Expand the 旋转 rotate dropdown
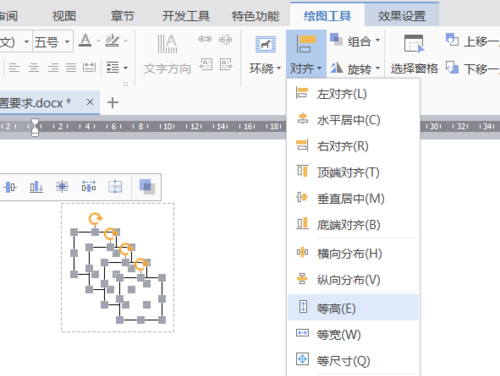The height and width of the screenshot is (376, 500). [378, 68]
